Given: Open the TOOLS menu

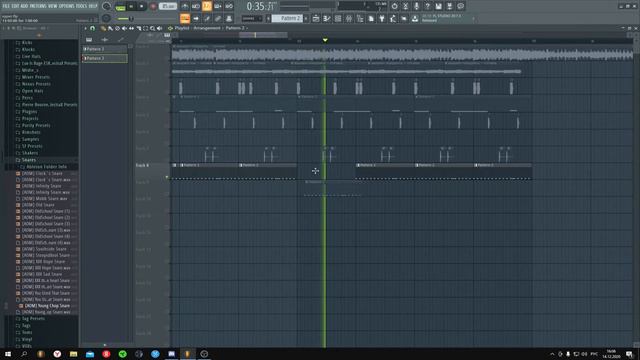Looking at the screenshot, I should click(82, 6).
